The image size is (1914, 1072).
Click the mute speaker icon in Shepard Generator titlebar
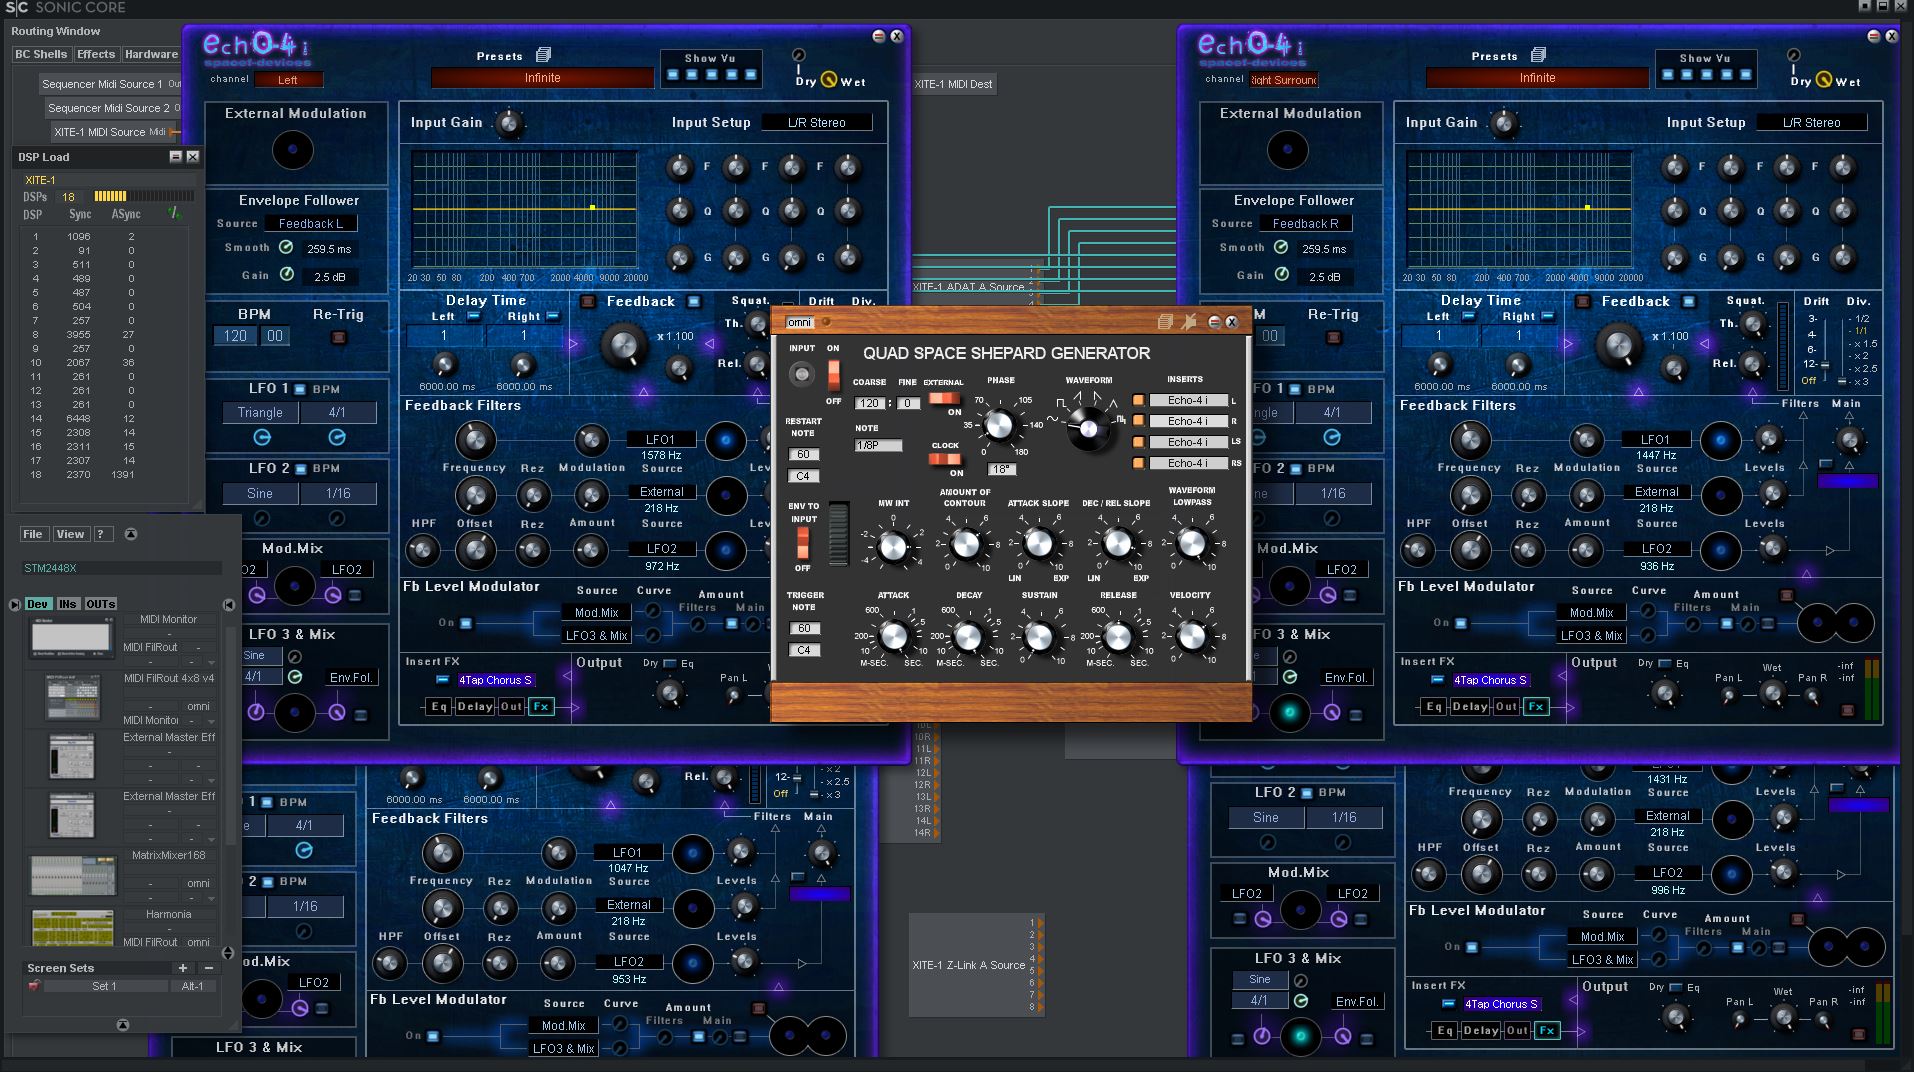1190,322
